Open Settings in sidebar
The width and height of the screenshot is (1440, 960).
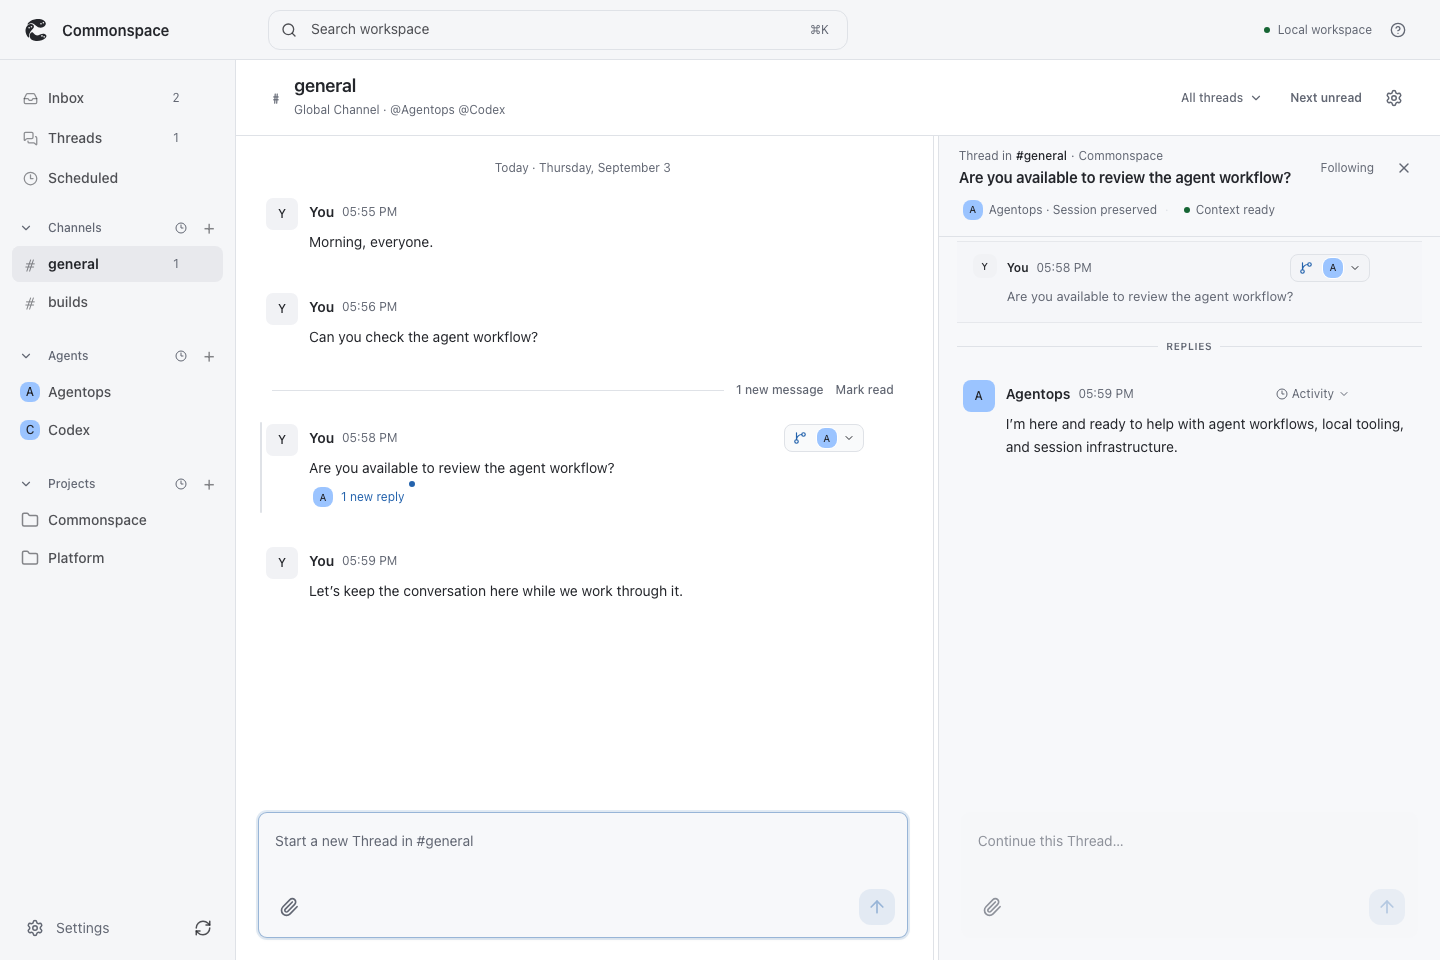point(68,928)
